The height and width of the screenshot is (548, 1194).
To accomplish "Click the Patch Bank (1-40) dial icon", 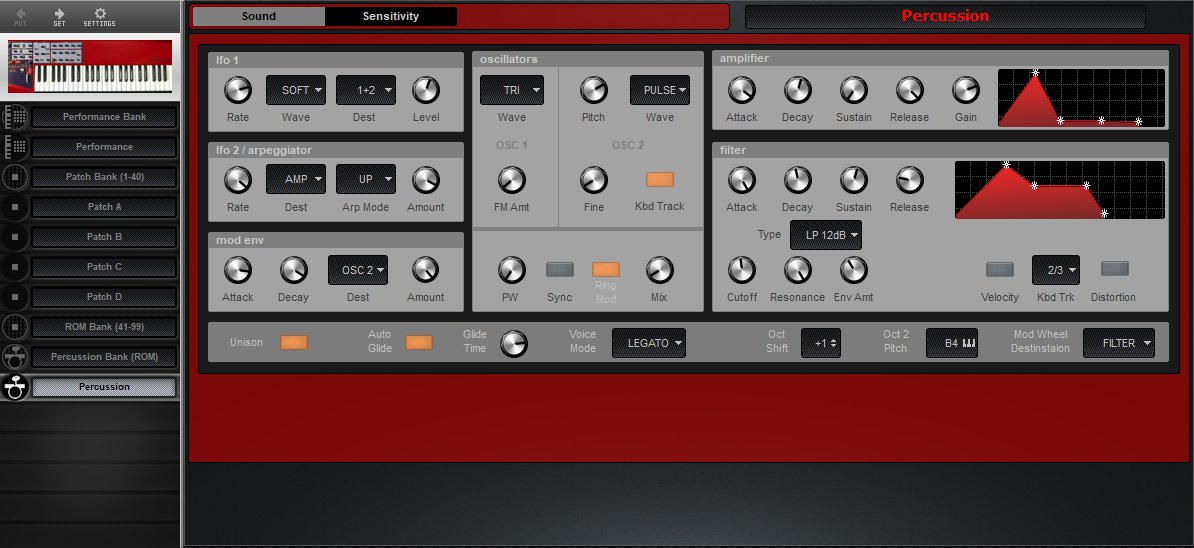I will coord(15,177).
